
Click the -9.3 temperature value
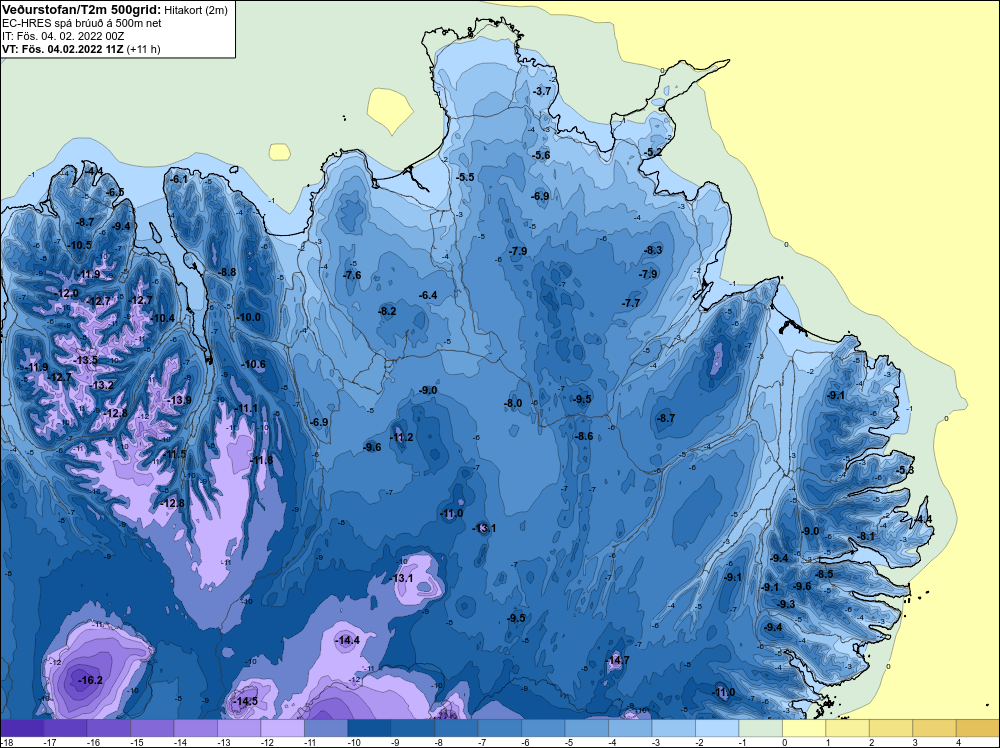pos(786,604)
